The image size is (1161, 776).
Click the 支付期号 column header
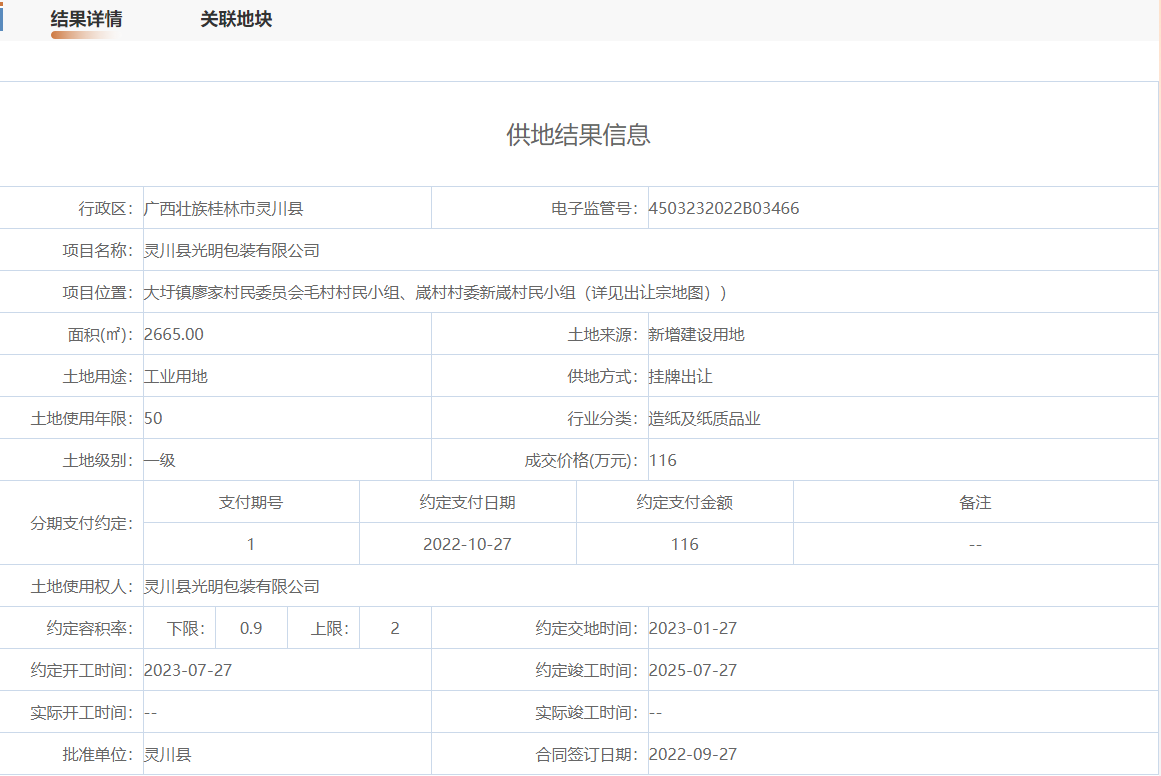point(251,503)
